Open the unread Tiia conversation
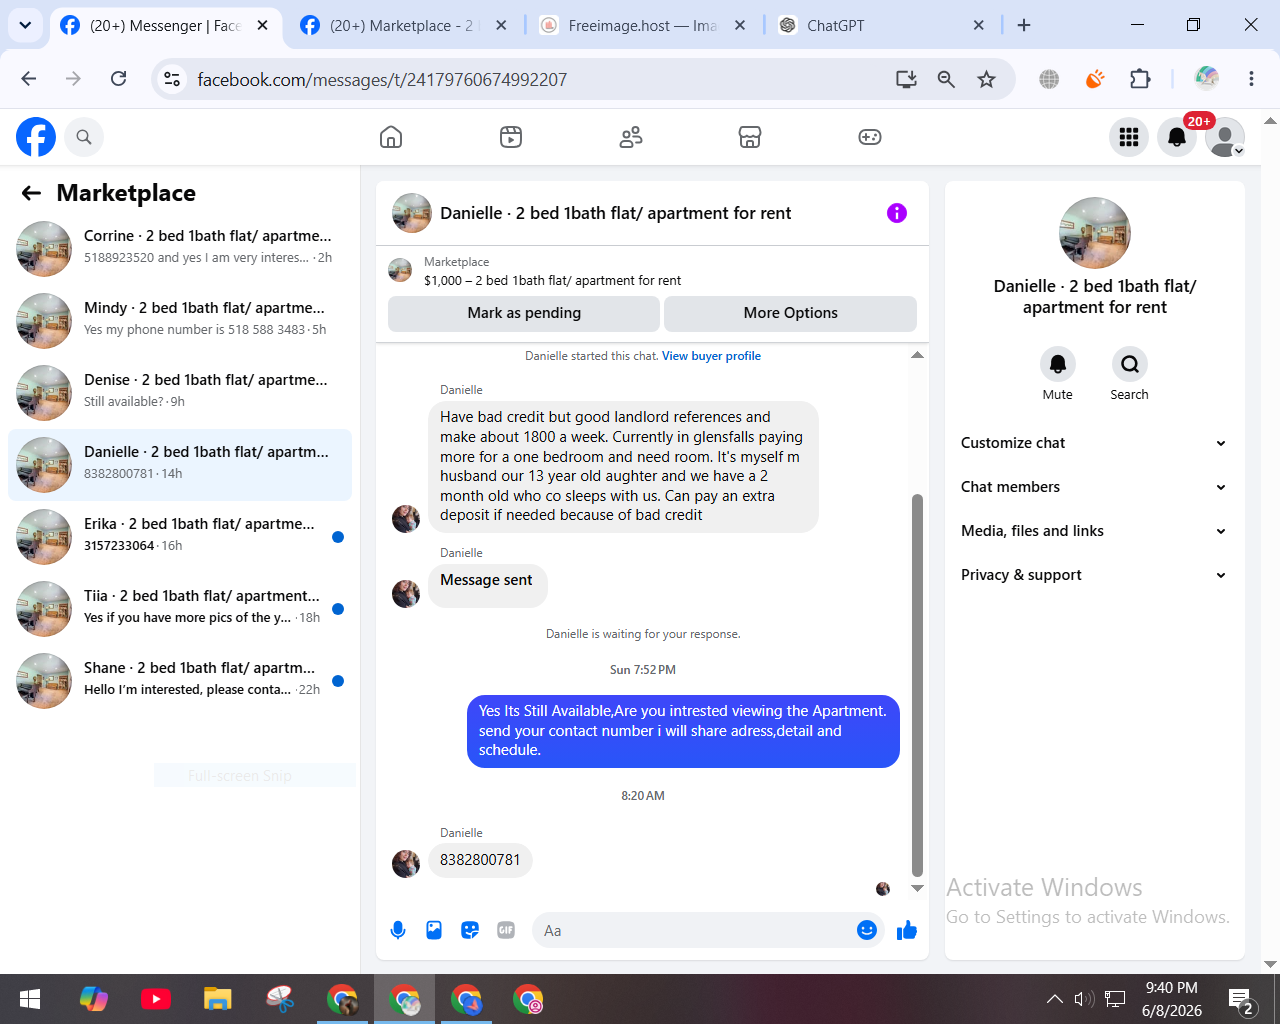Image resolution: width=1280 pixels, height=1024 pixels. coord(180,608)
